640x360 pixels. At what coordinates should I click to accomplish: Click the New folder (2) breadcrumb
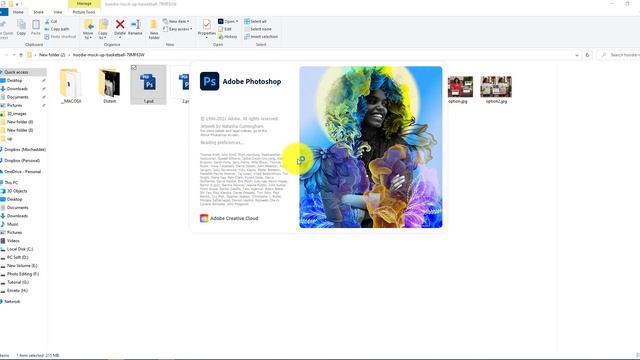[52, 55]
